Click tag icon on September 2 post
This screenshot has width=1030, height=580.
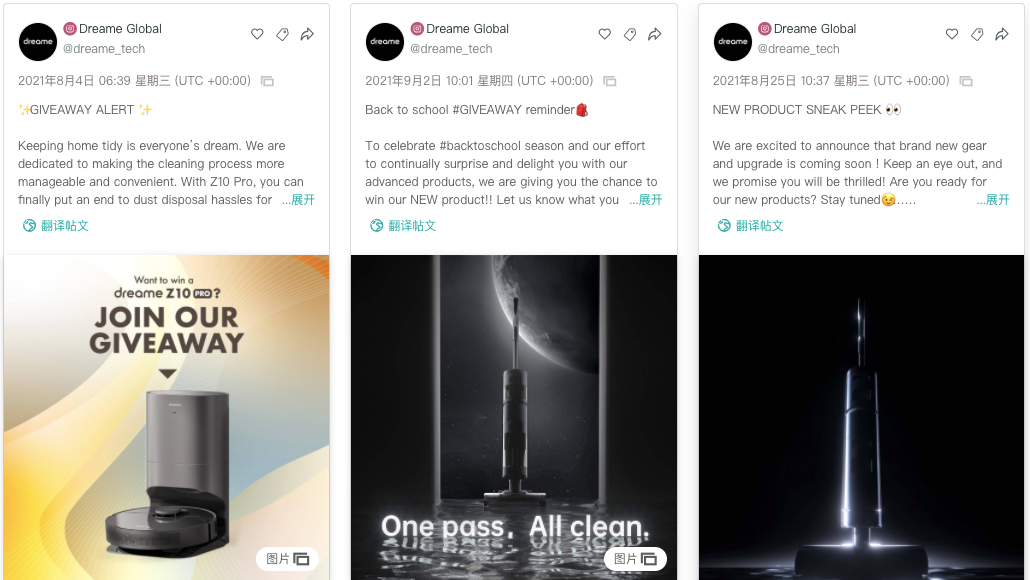[630, 34]
